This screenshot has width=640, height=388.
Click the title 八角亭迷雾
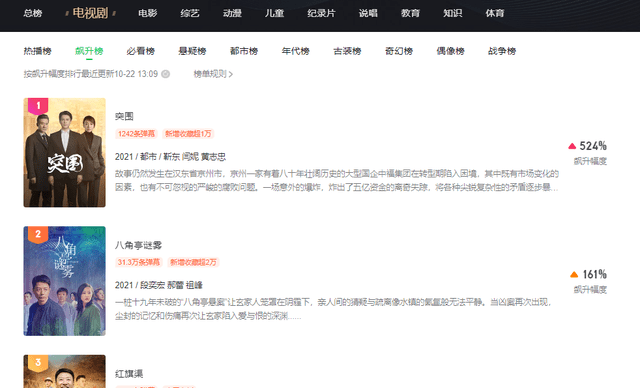pos(138,245)
